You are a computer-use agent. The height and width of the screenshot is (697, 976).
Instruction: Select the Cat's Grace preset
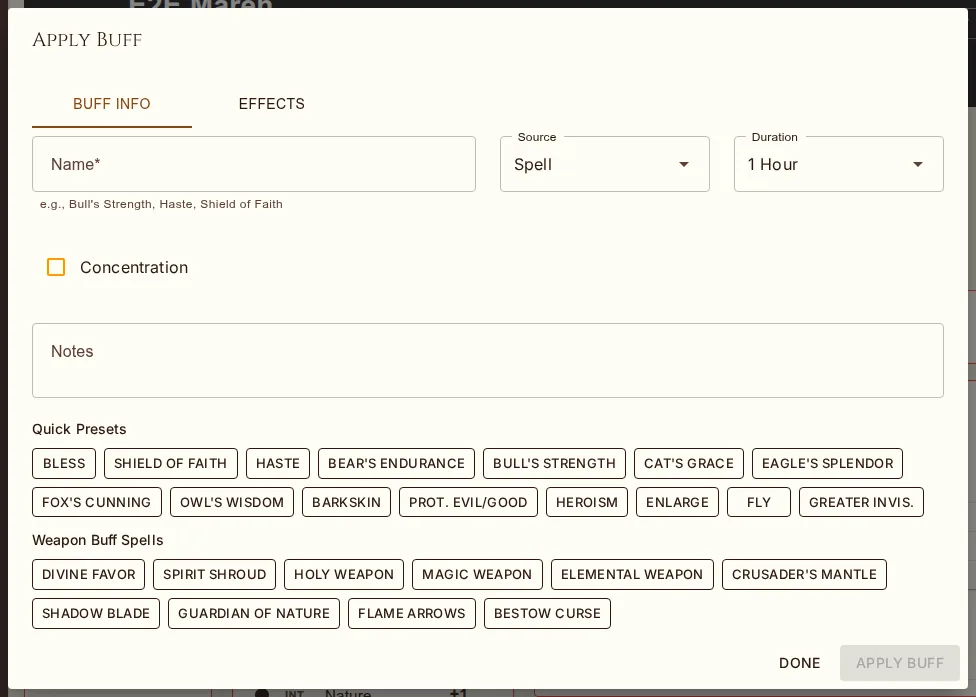click(x=689, y=464)
